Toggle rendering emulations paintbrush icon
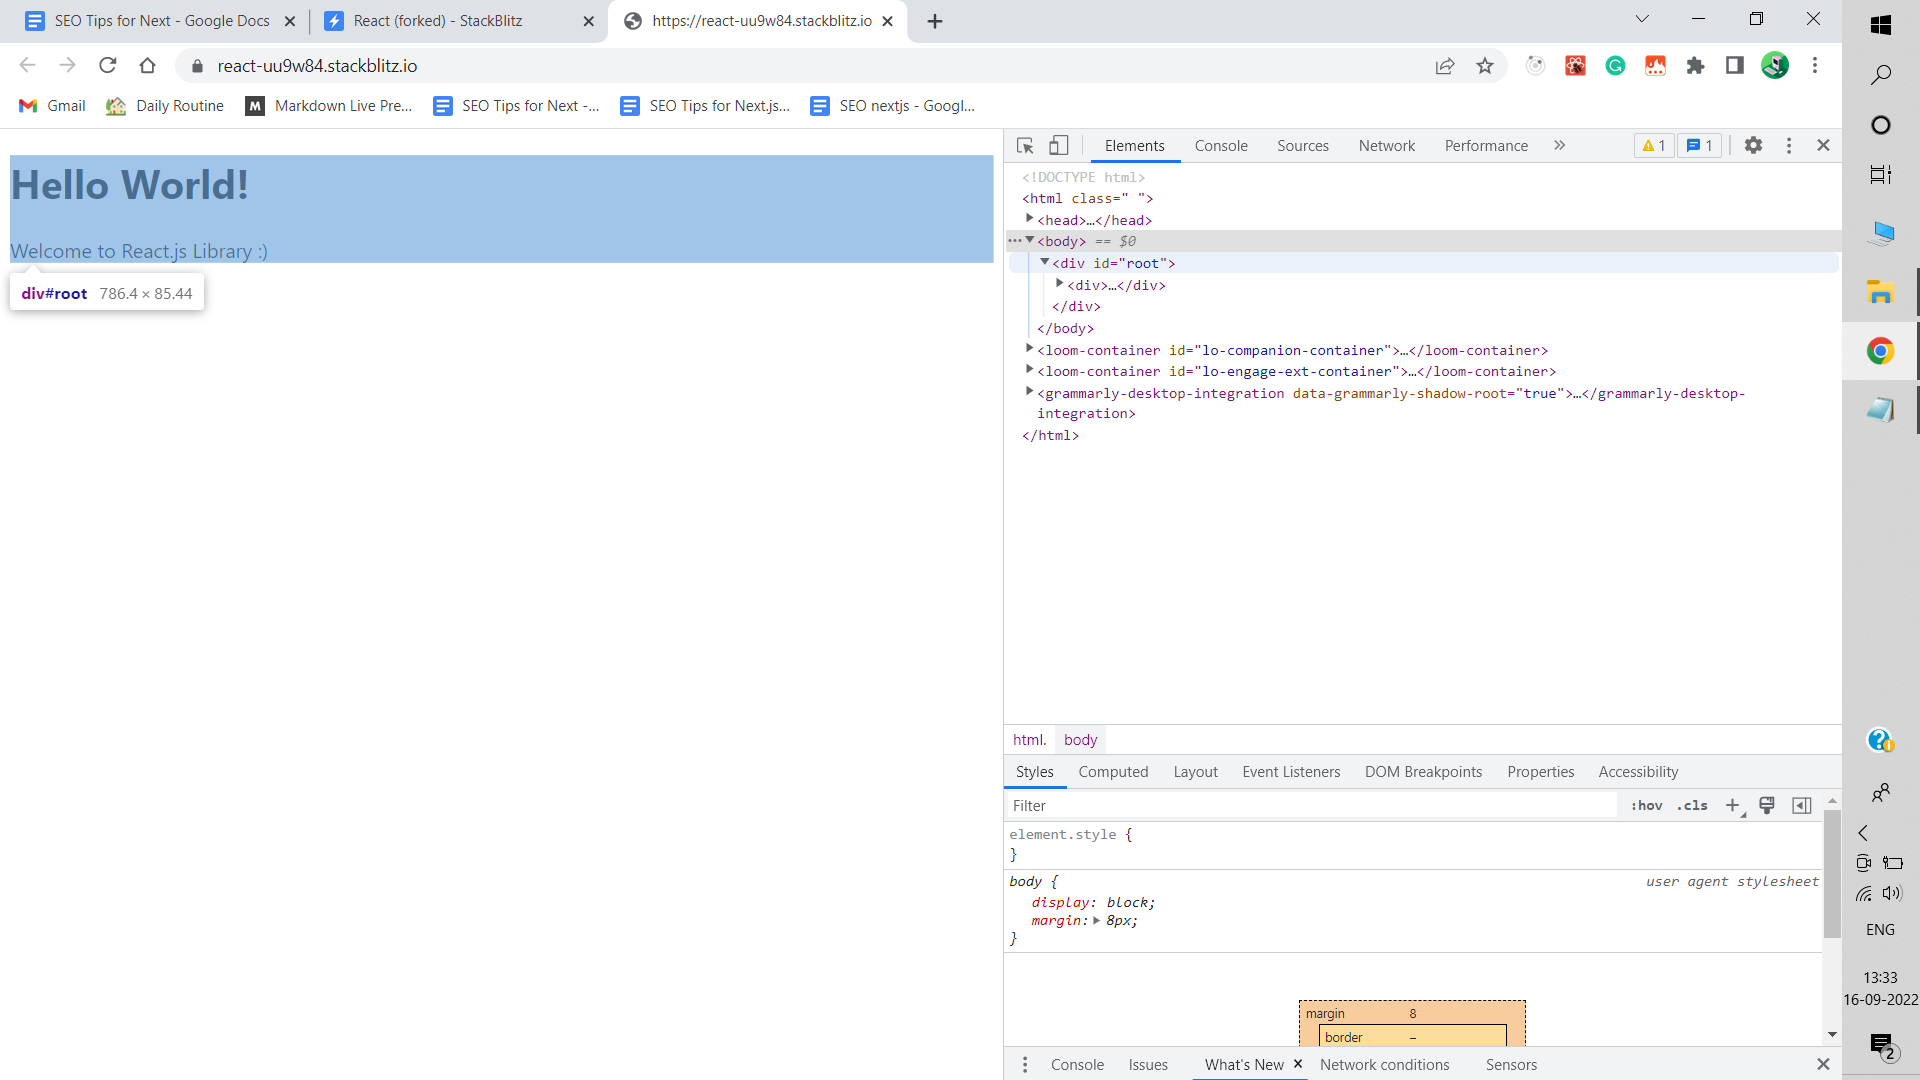This screenshot has width=1920, height=1080. 1767,806
